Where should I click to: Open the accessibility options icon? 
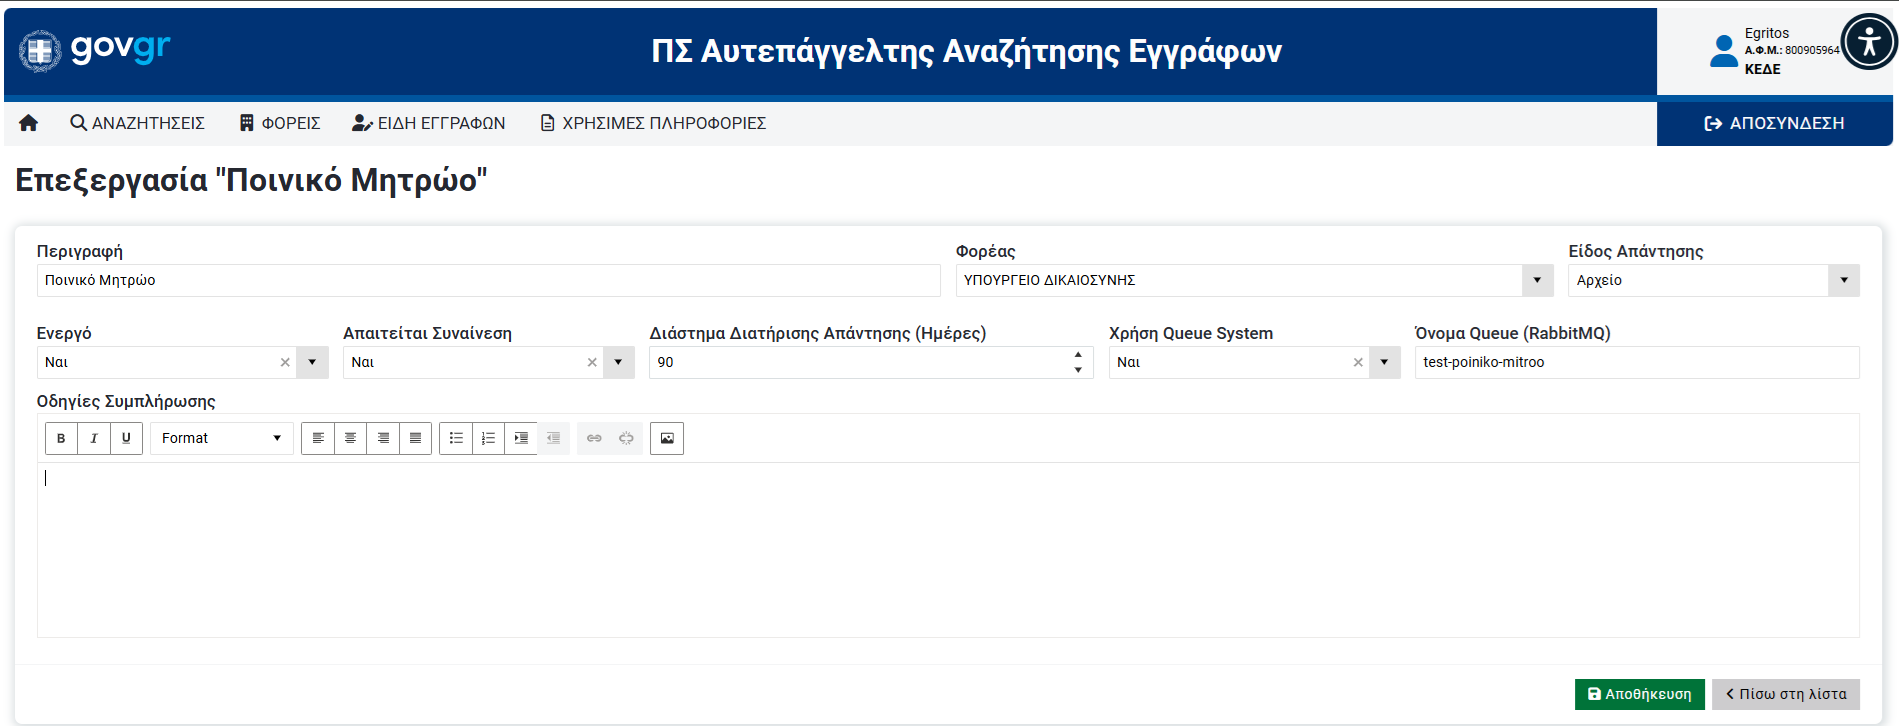coord(1869,42)
